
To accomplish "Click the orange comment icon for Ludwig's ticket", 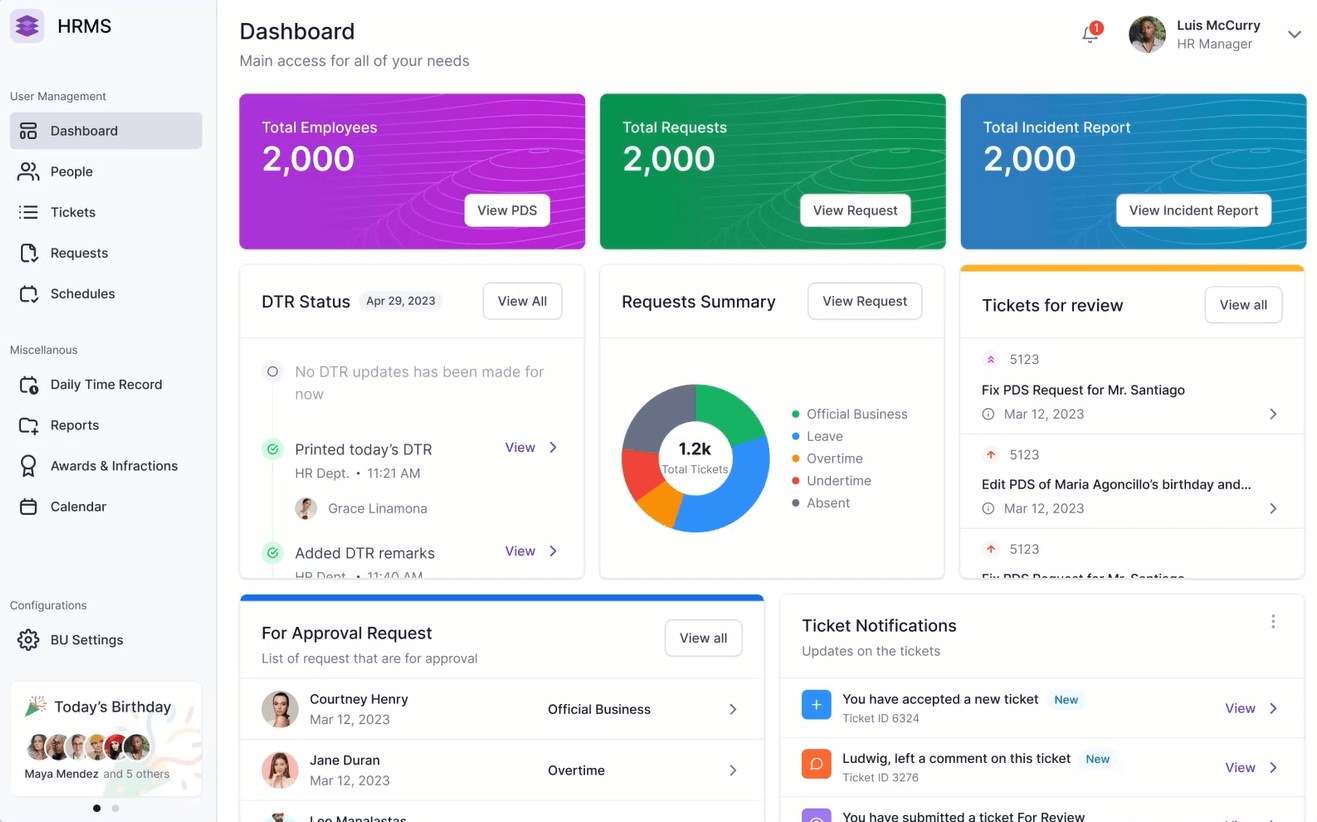I will tap(816, 764).
